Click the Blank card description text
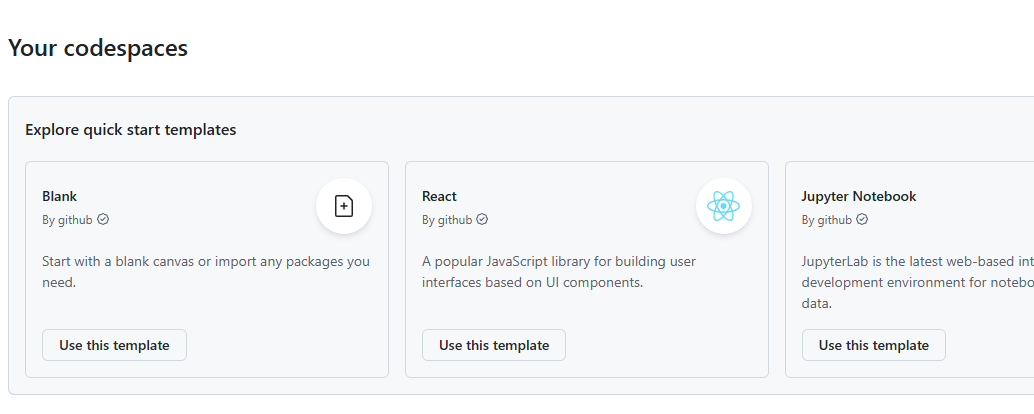Screen dimensions: 1034x414 [x=205, y=271]
